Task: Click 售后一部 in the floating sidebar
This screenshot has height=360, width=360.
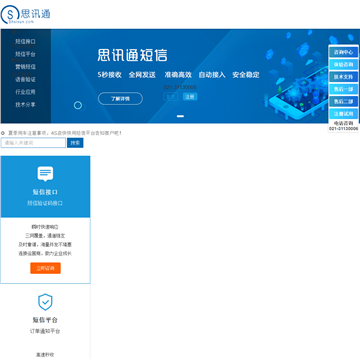Action: coord(343,89)
